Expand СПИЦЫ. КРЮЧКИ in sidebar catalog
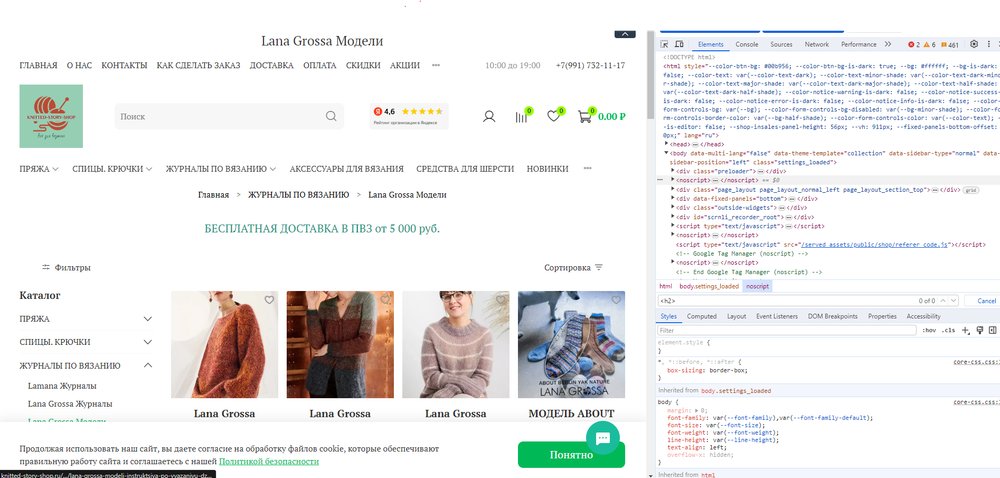The width and height of the screenshot is (1000, 478). point(148,342)
